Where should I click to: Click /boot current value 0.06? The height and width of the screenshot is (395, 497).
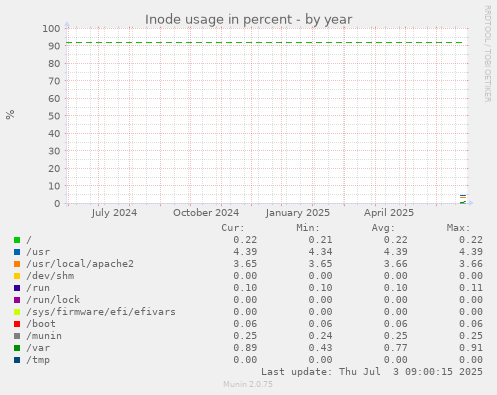click(245, 324)
